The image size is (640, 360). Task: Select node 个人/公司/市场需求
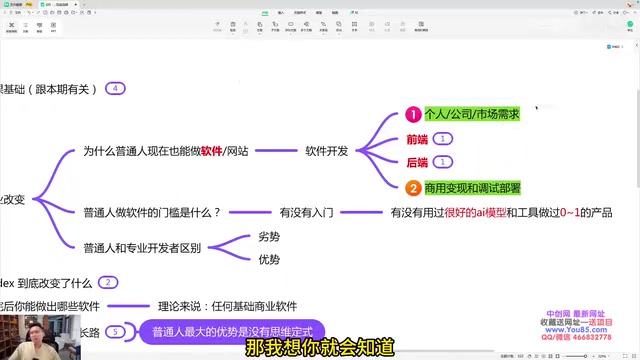click(x=472, y=114)
